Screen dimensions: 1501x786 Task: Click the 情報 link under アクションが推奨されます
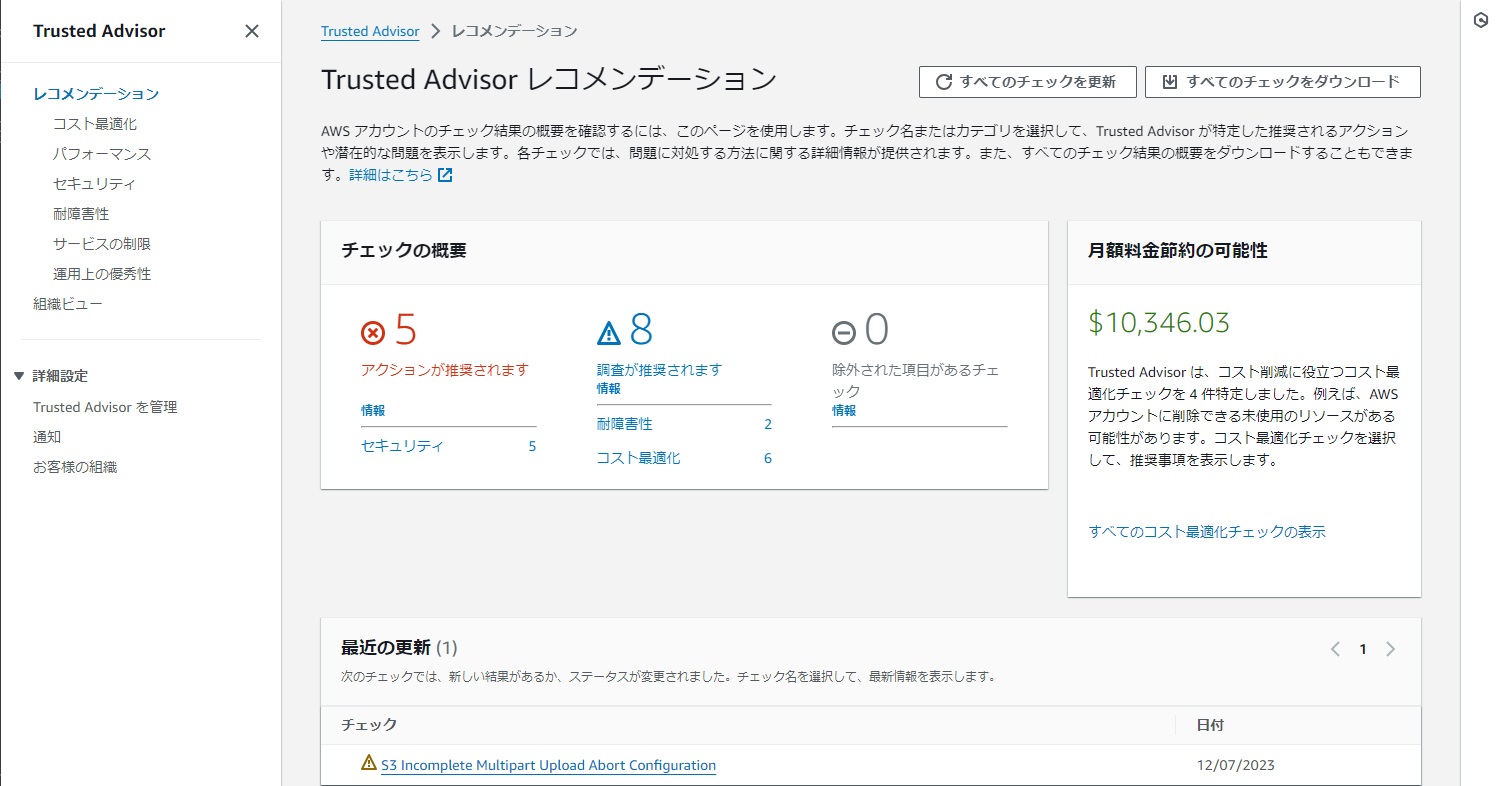pyautogui.click(x=373, y=409)
